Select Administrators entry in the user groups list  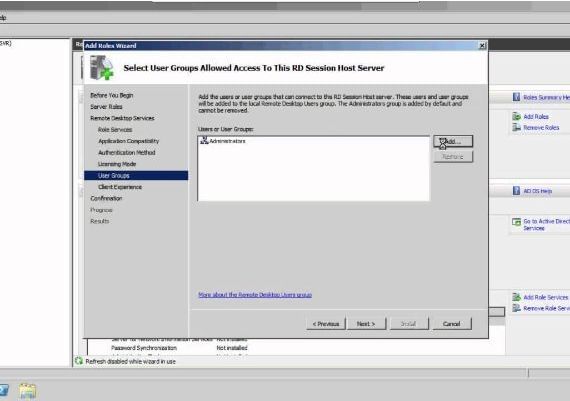pos(227,141)
